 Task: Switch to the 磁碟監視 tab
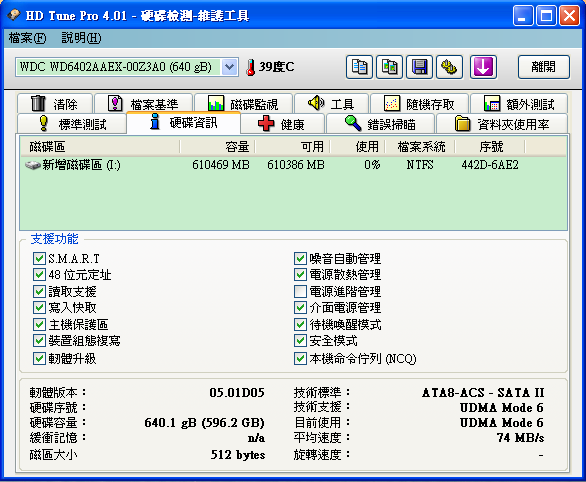[243, 103]
